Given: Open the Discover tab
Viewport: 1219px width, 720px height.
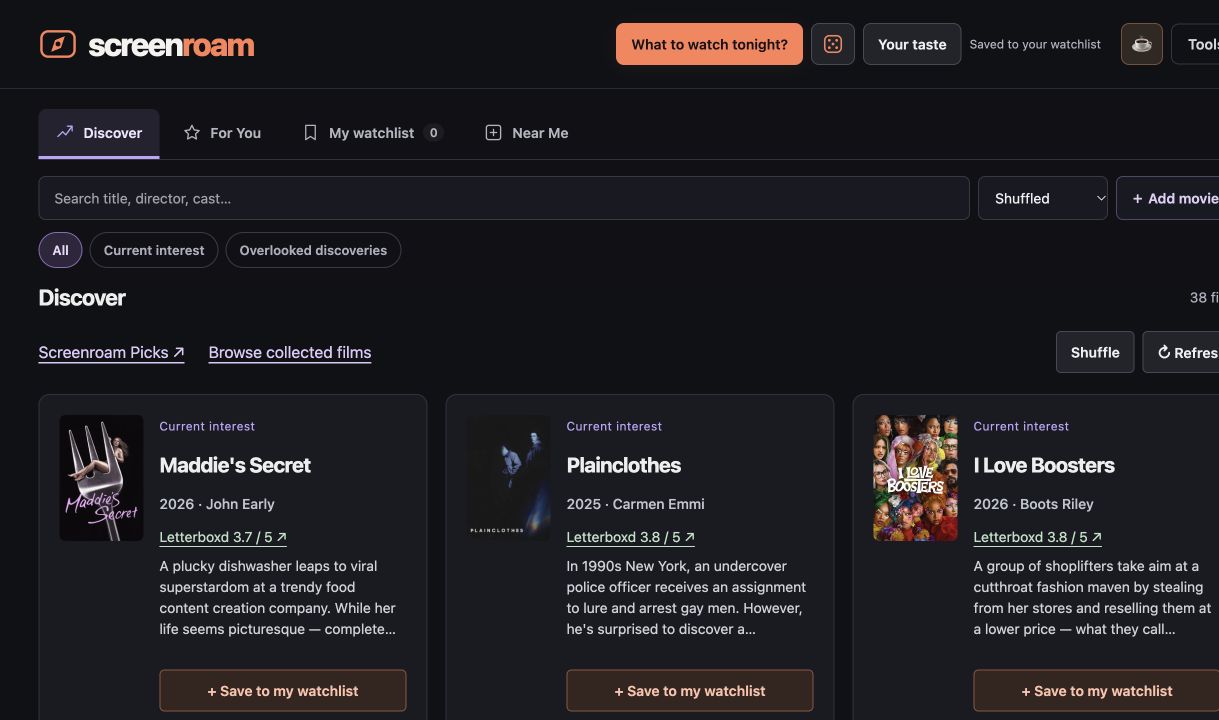Looking at the screenshot, I should click(99, 133).
